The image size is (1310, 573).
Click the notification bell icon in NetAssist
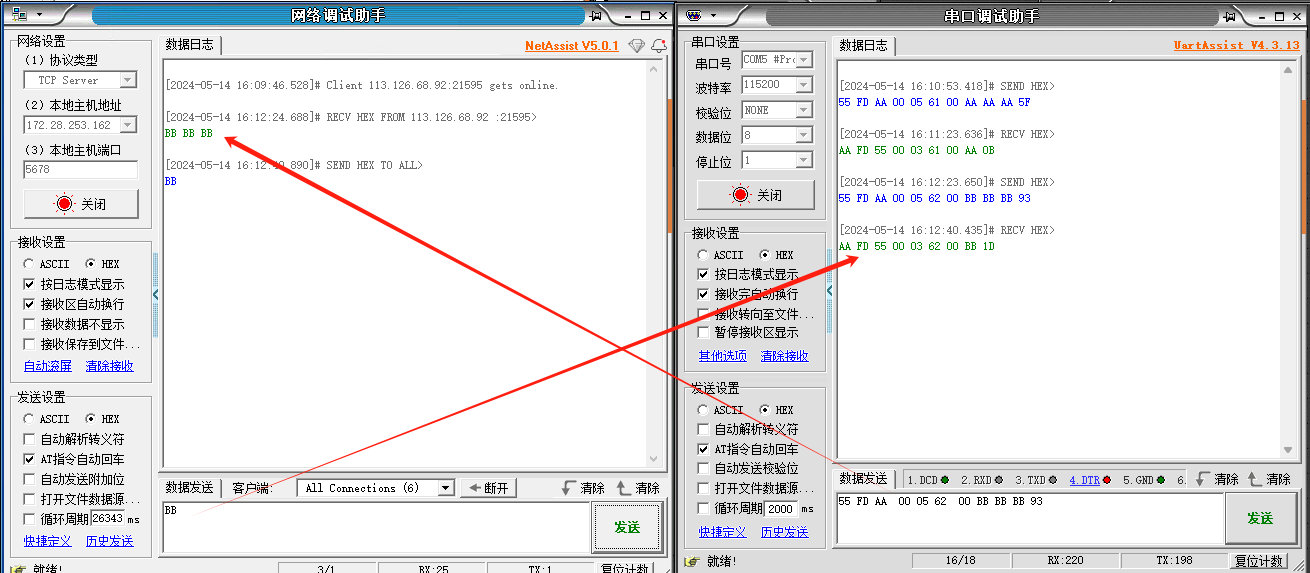click(659, 46)
